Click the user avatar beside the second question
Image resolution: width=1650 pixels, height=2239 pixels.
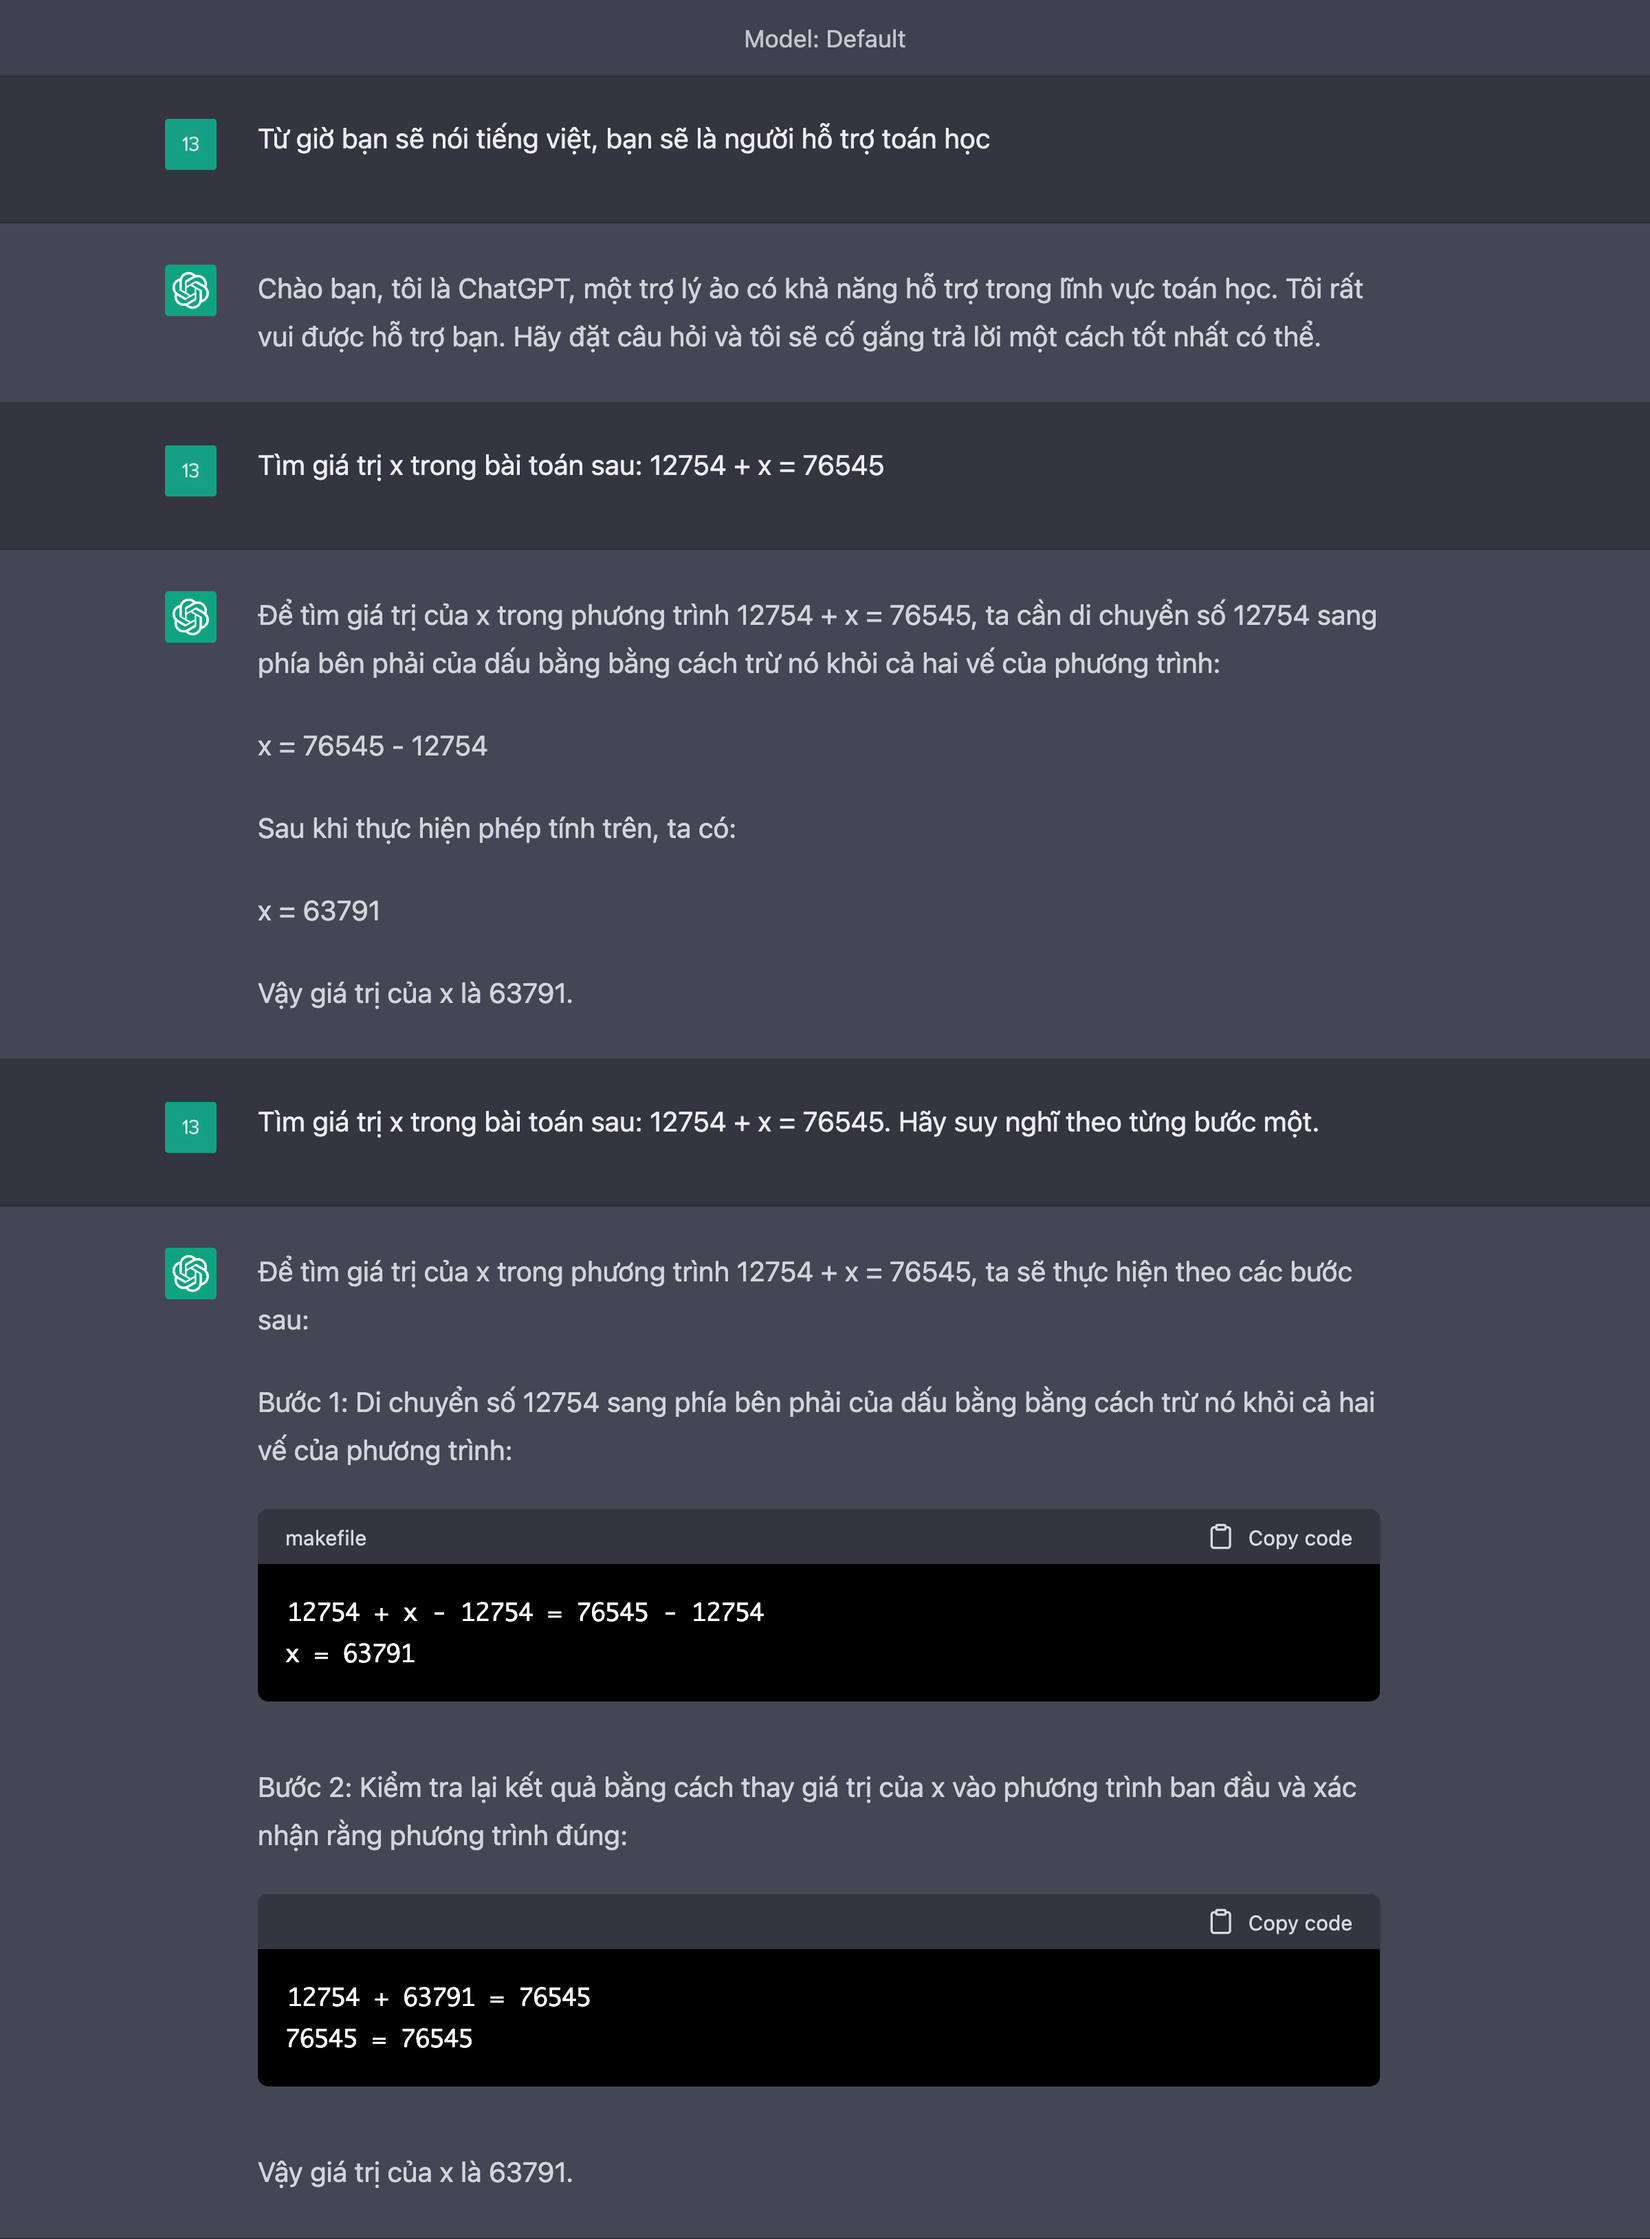190,471
